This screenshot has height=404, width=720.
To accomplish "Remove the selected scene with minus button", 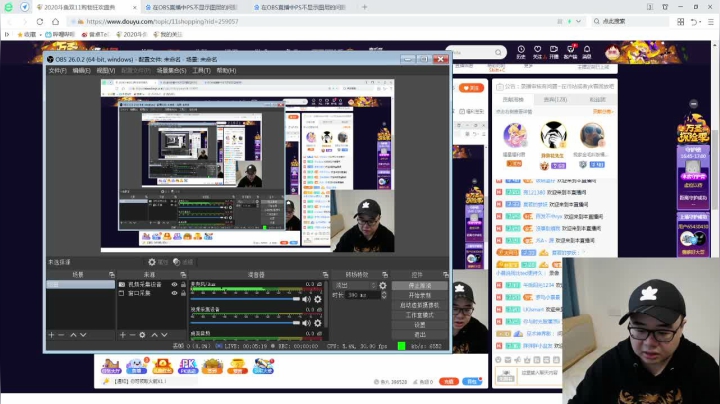I will click(x=61, y=335).
